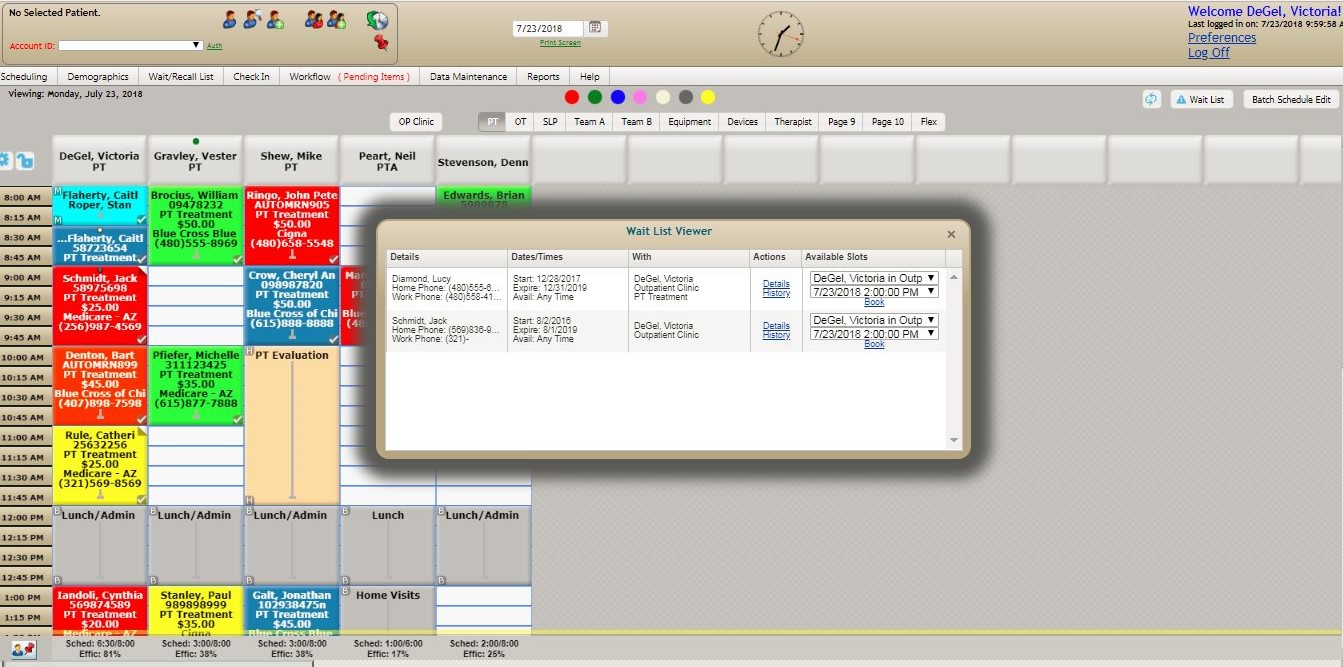Click the blue refresh schedule icon

point(1151,99)
